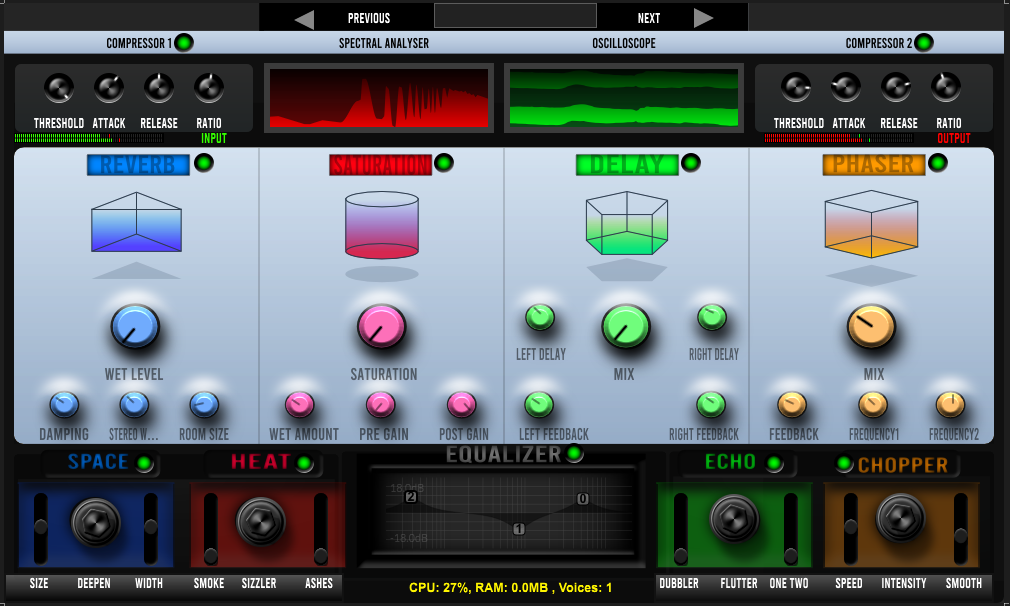Click Compressor 2 Threshold knob
Viewport: 1010px width, 606px height.
tap(796, 88)
